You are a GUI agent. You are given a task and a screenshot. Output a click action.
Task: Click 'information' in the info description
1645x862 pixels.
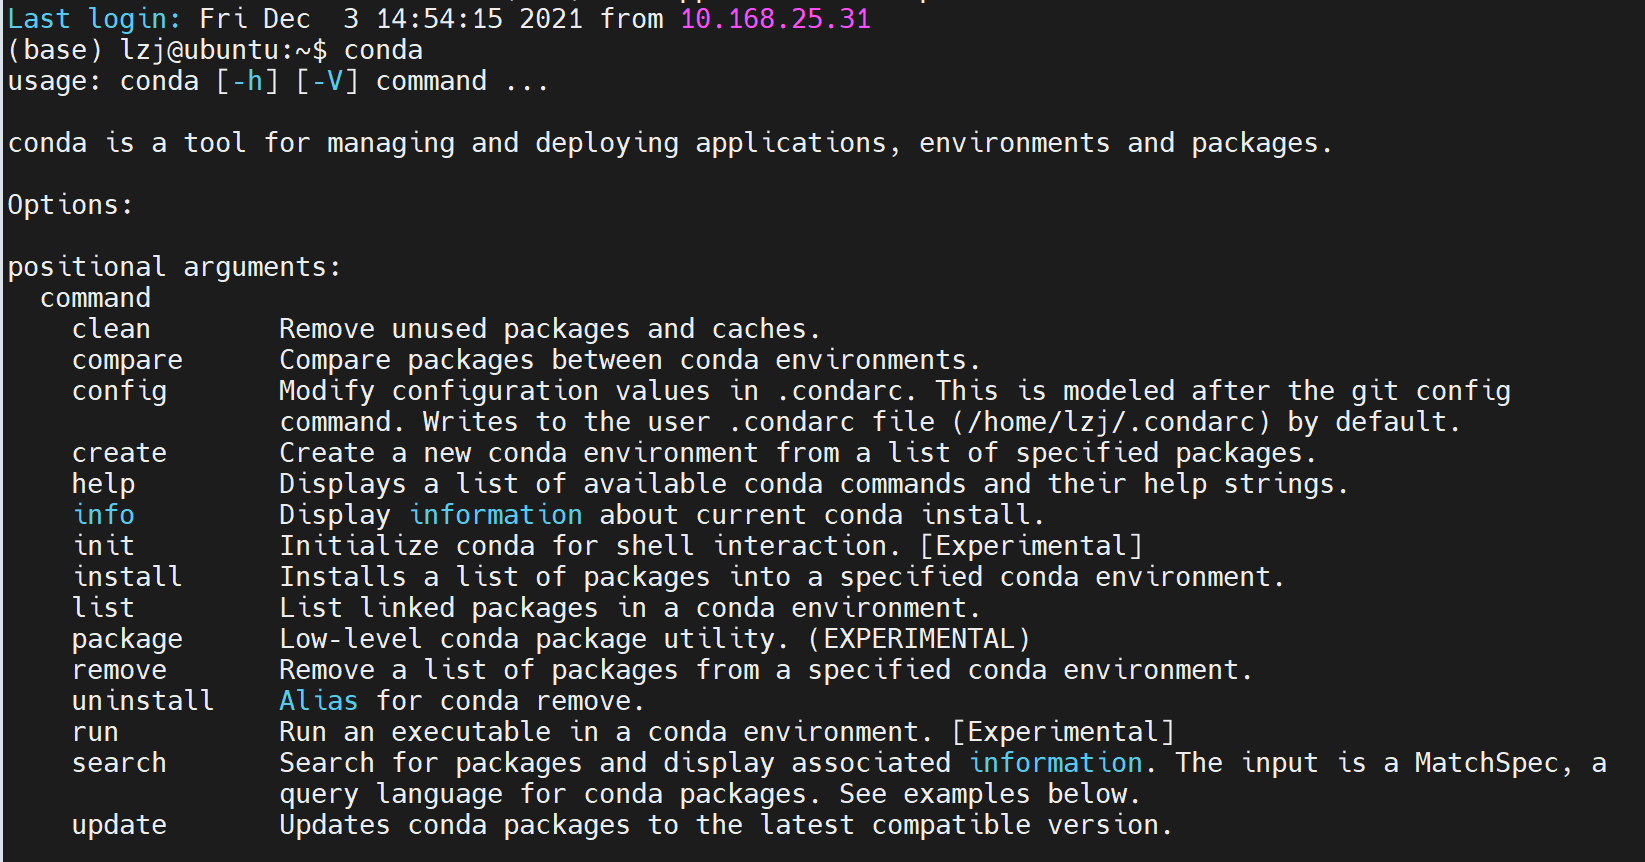coord(496,515)
